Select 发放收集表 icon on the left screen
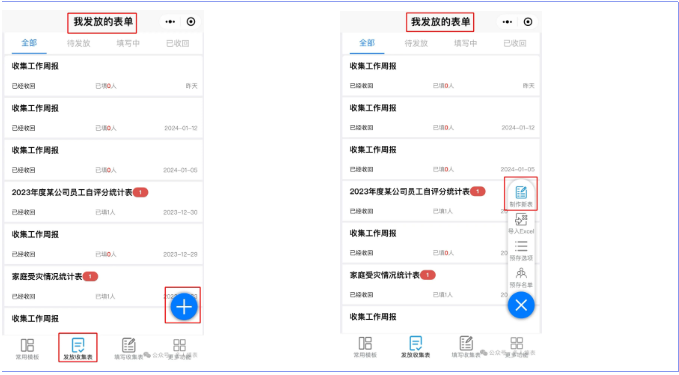This screenshot has width=679, height=375. pos(78,345)
